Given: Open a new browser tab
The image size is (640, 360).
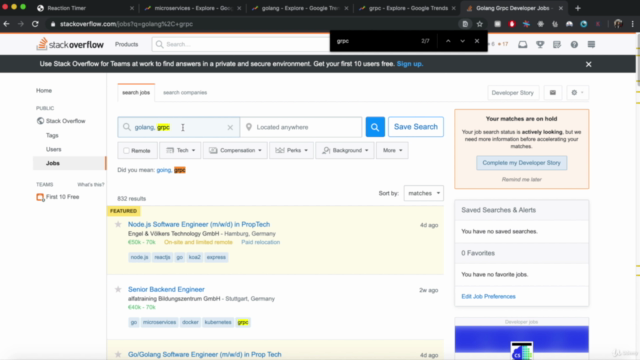Looking at the screenshot, I should pyautogui.click(x=577, y=8).
